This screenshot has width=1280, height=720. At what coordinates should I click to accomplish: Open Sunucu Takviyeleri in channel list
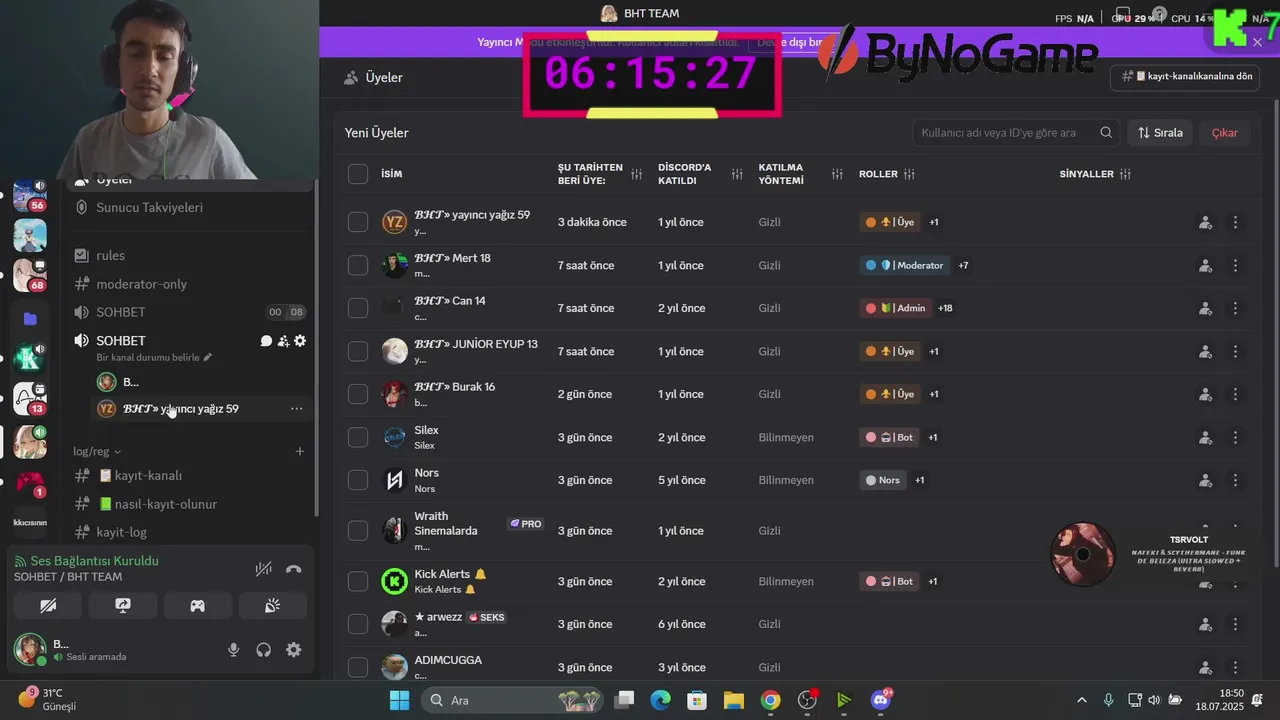point(190,207)
